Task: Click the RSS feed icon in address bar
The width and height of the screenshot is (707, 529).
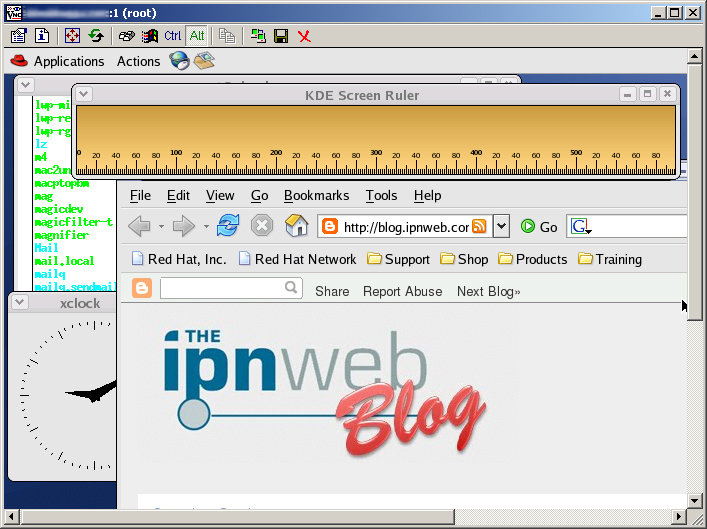Action: click(479, 227)
